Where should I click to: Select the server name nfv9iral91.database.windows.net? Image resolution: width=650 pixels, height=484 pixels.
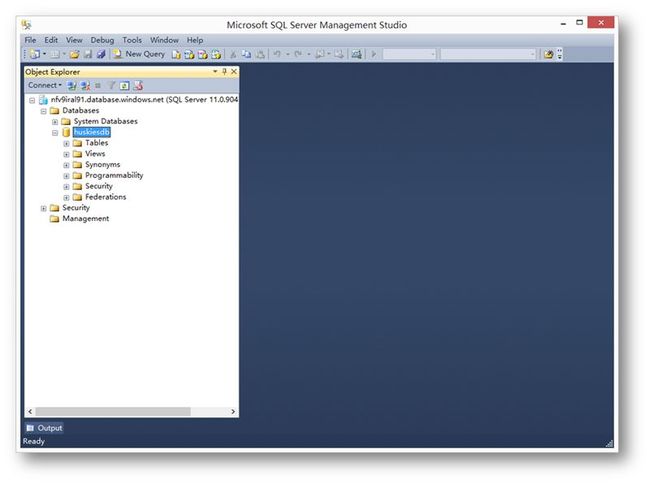point(144,100)
